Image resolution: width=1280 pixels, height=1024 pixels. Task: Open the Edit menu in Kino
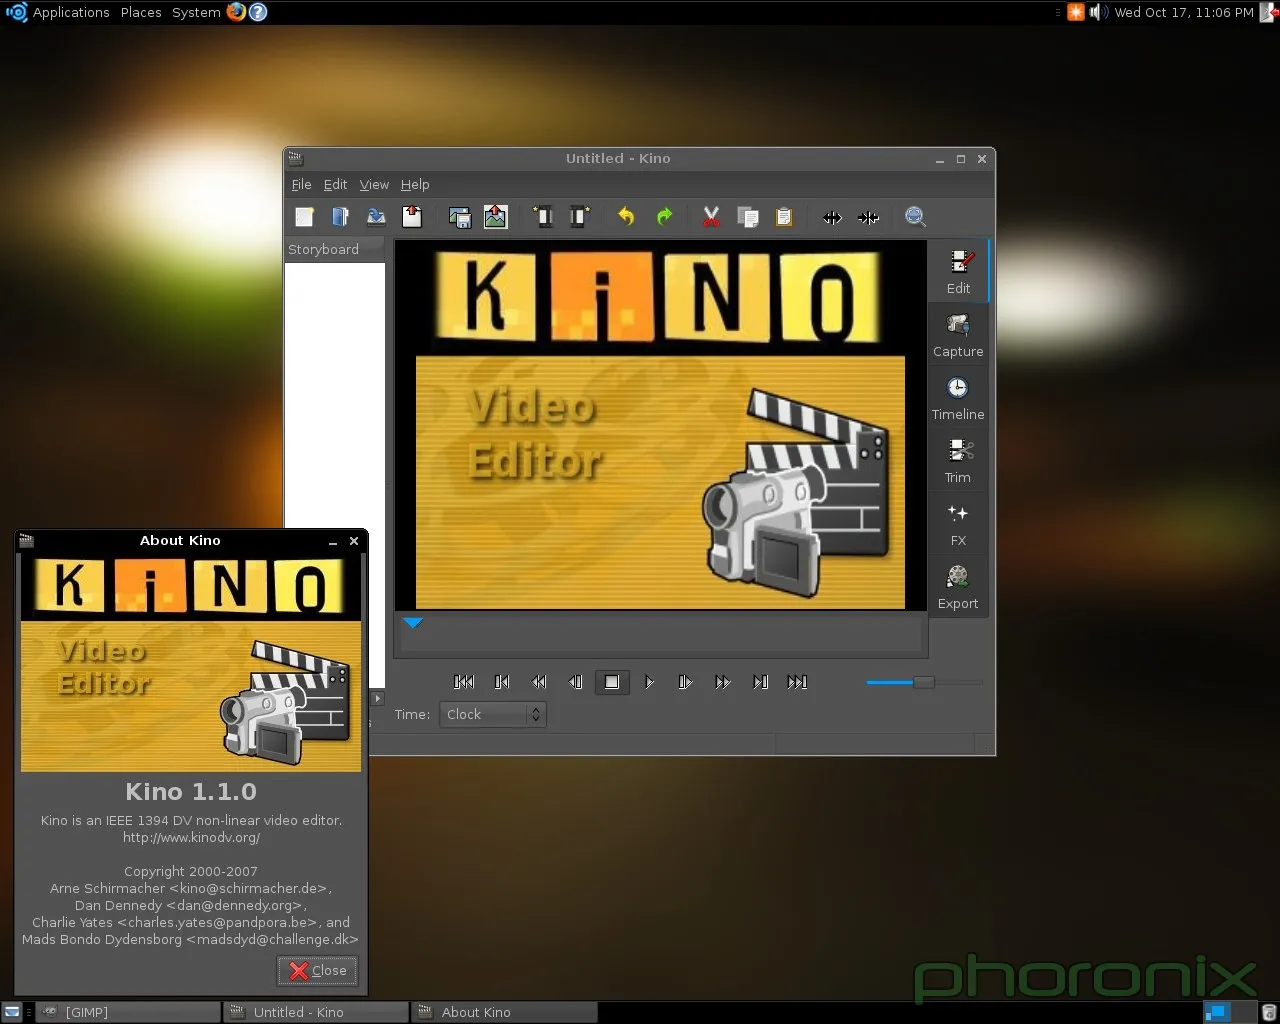(335, 185)
